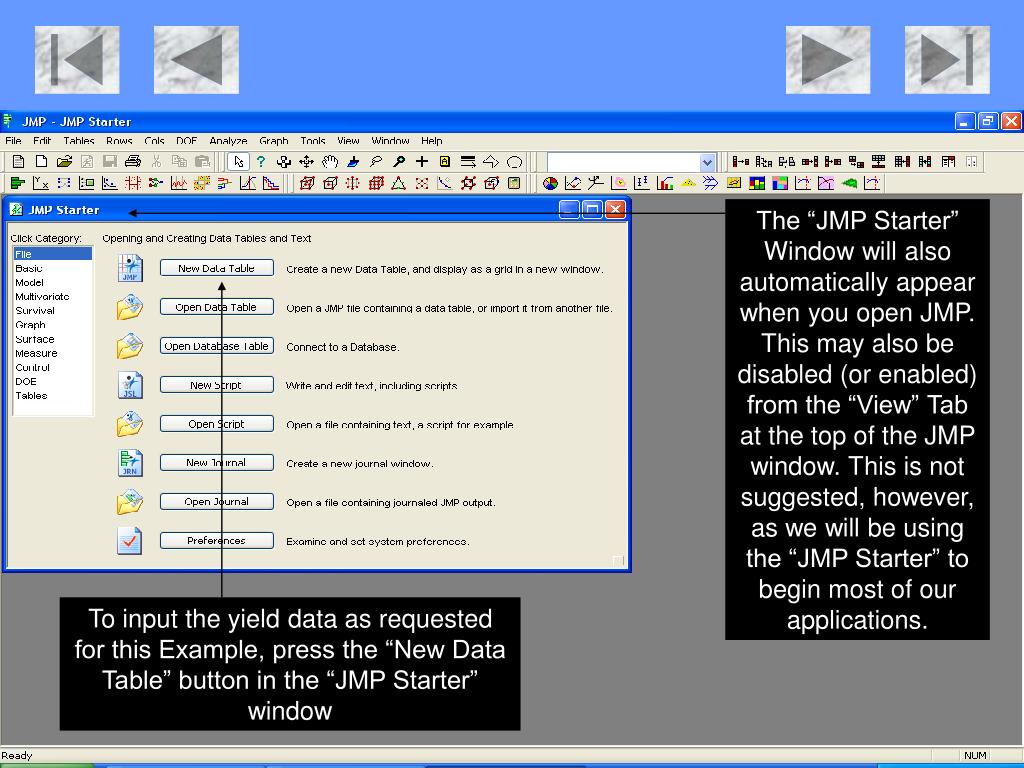Viewport: 1024px width, 768px height.
Task: Select the Grabber hand tool
Action: pos(330,161)
